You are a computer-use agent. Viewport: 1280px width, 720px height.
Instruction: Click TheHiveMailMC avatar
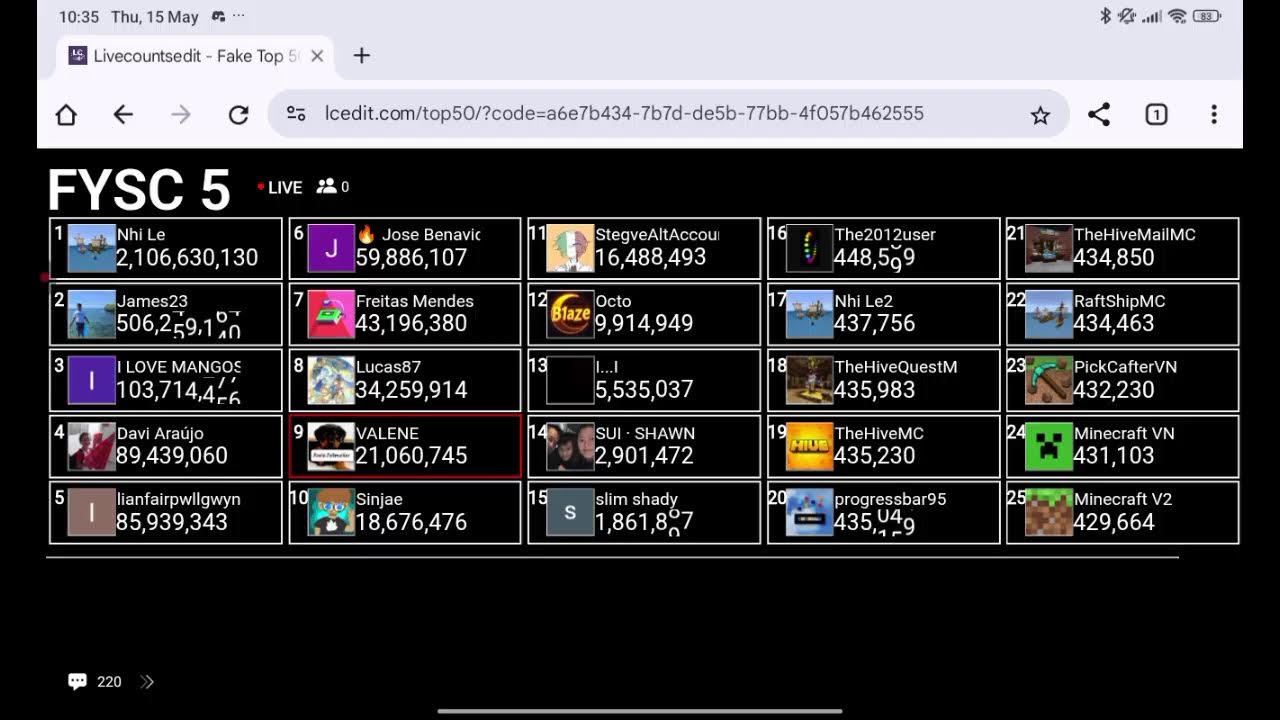1049,249
